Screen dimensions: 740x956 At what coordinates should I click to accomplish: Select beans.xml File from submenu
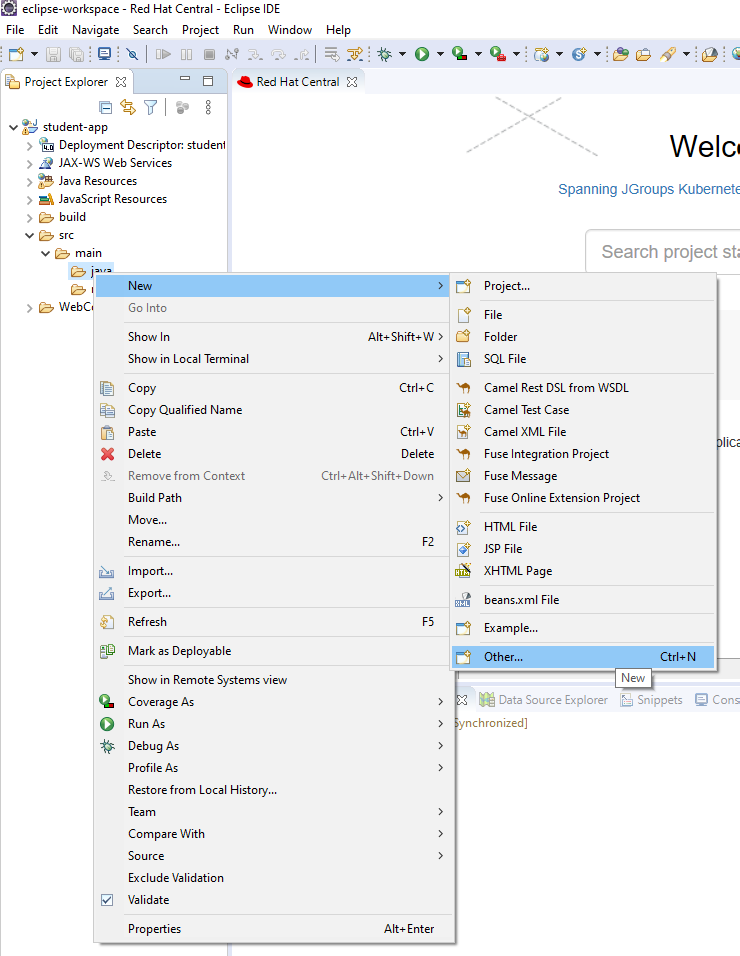coord(583,600)
